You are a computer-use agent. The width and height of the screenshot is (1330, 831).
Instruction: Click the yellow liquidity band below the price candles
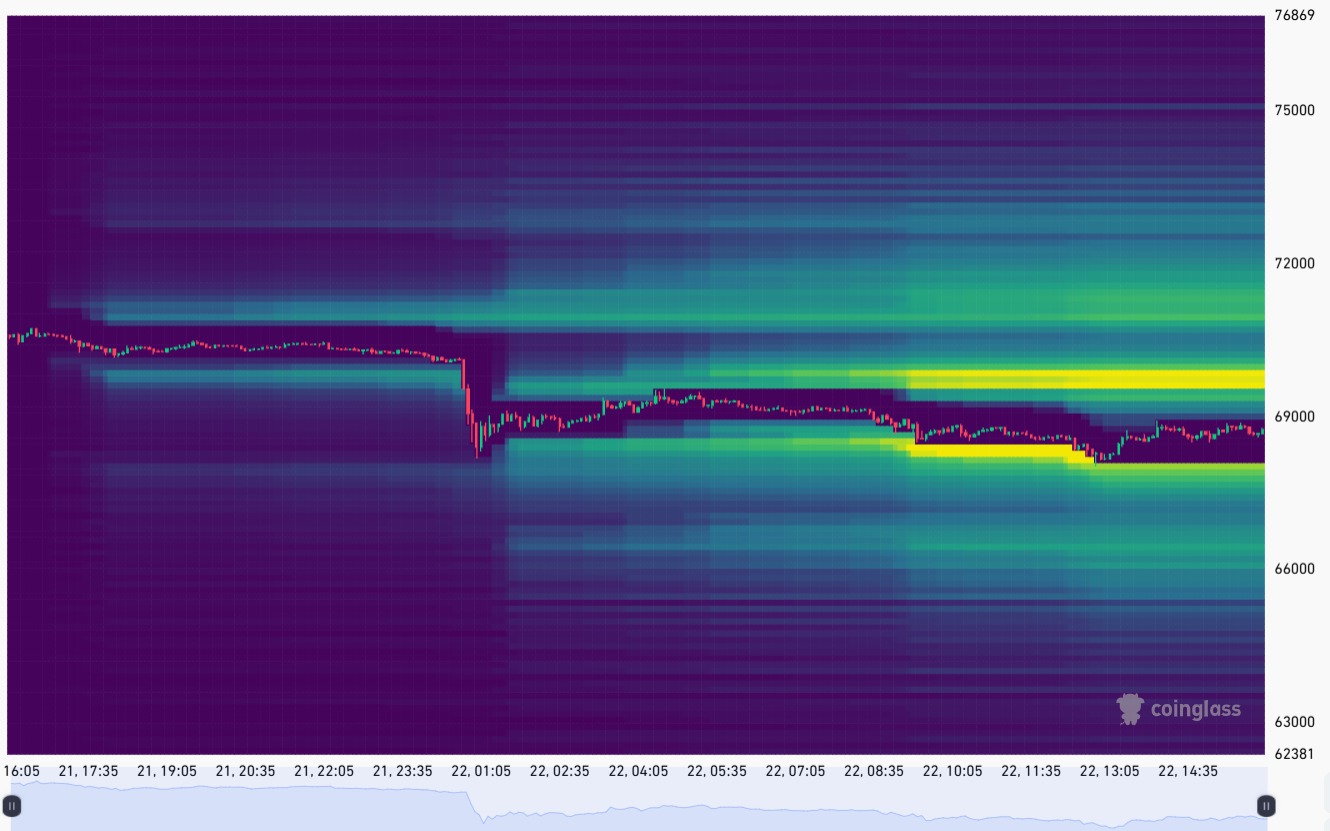click(x=990, y=451)
